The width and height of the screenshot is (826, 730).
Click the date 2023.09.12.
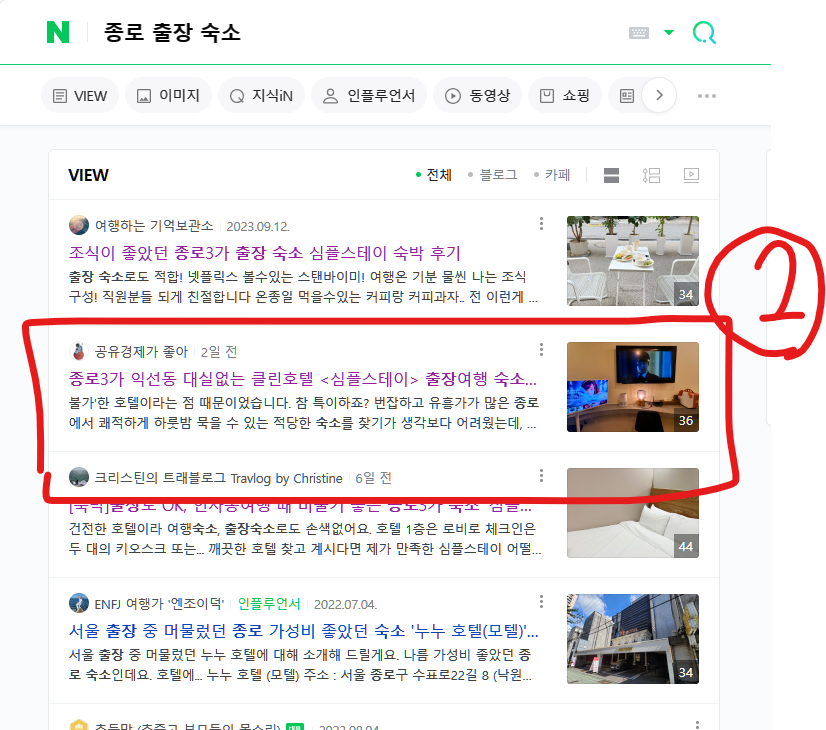(x=258, y=226)
